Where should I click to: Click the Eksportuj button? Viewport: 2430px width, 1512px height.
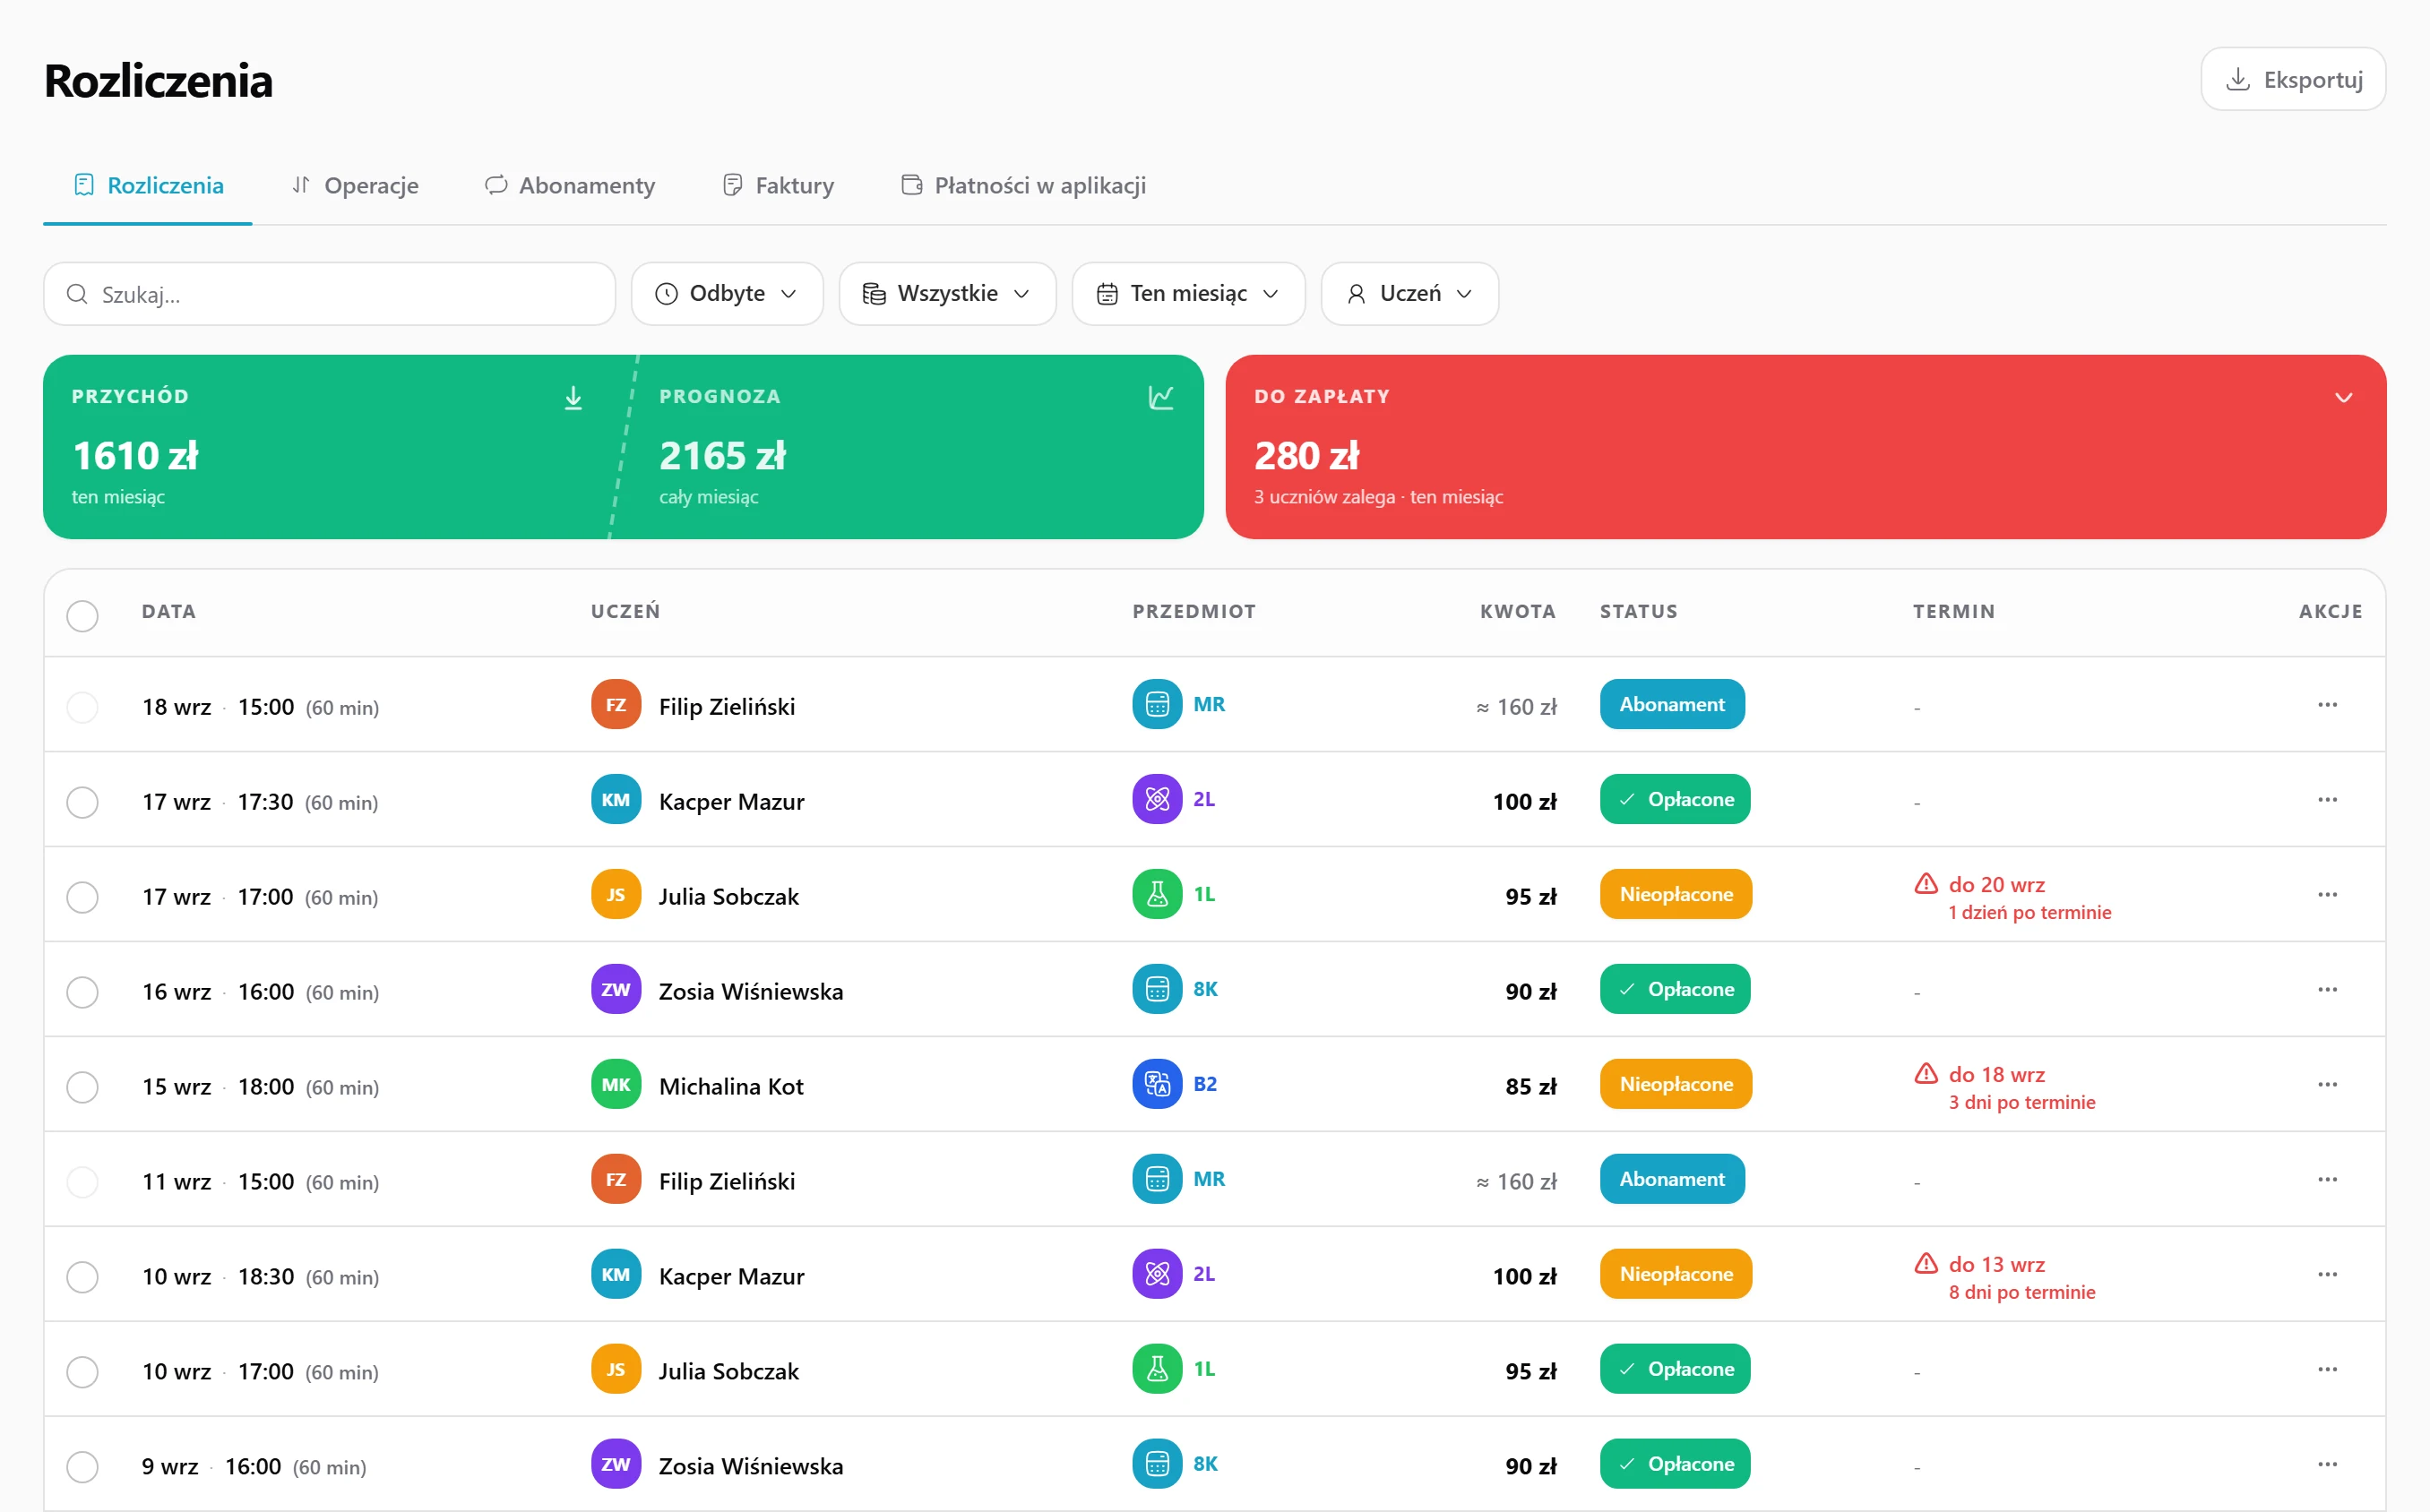tap(2293, 79)
